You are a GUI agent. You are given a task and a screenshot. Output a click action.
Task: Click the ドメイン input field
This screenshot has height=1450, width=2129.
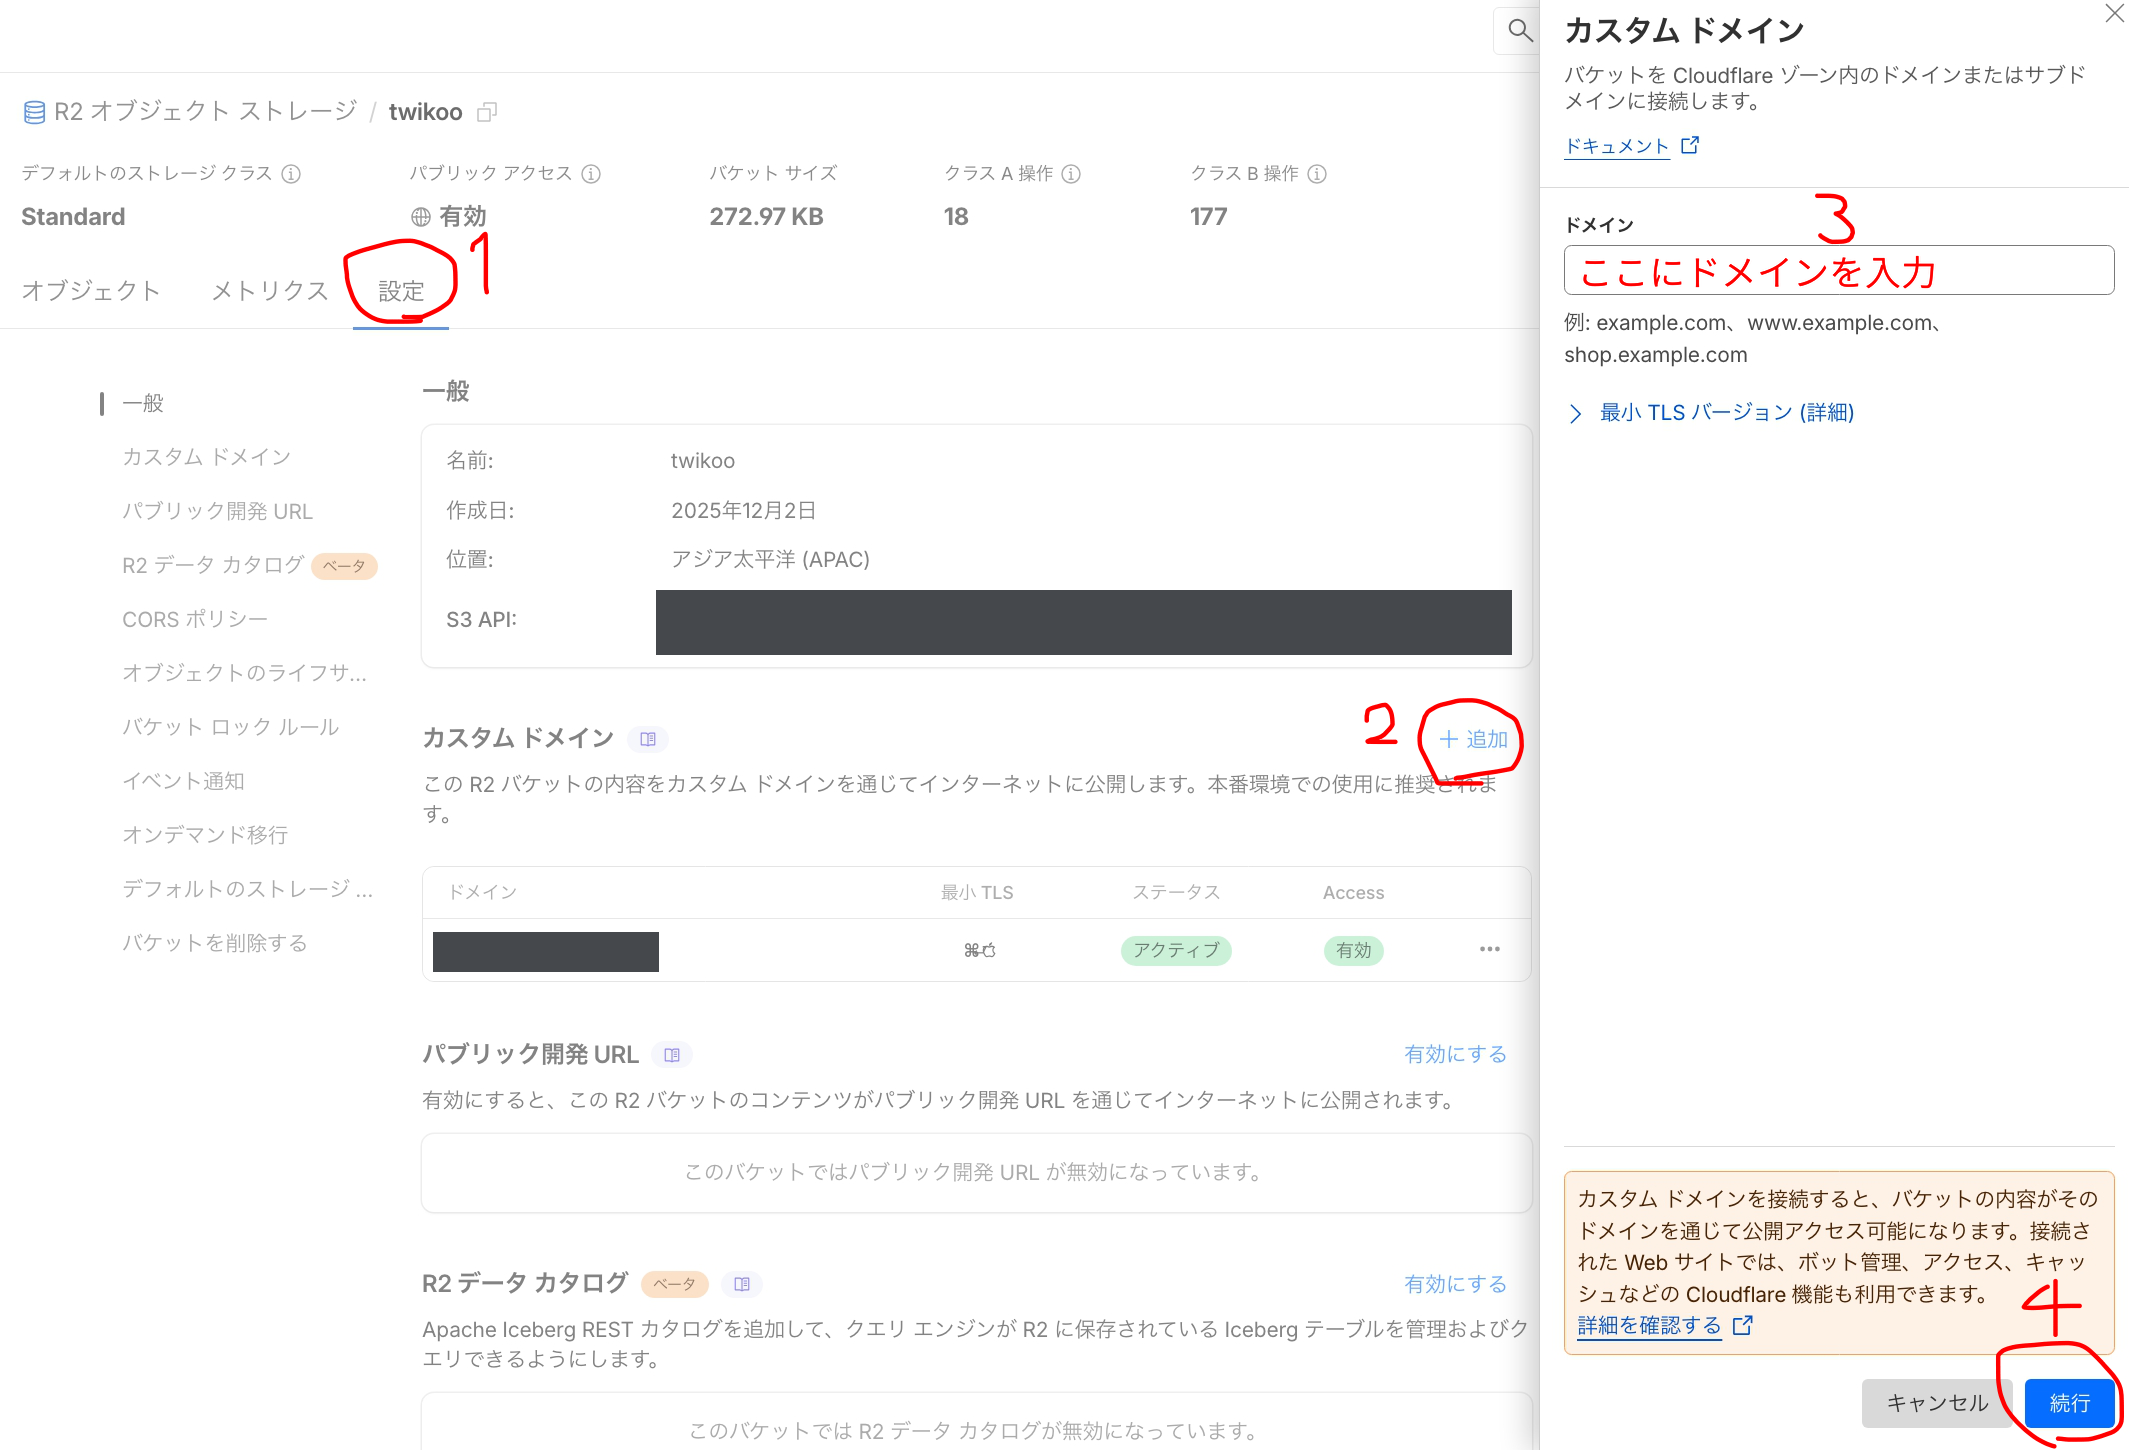pyautogui.click(x=1838, y=270)
